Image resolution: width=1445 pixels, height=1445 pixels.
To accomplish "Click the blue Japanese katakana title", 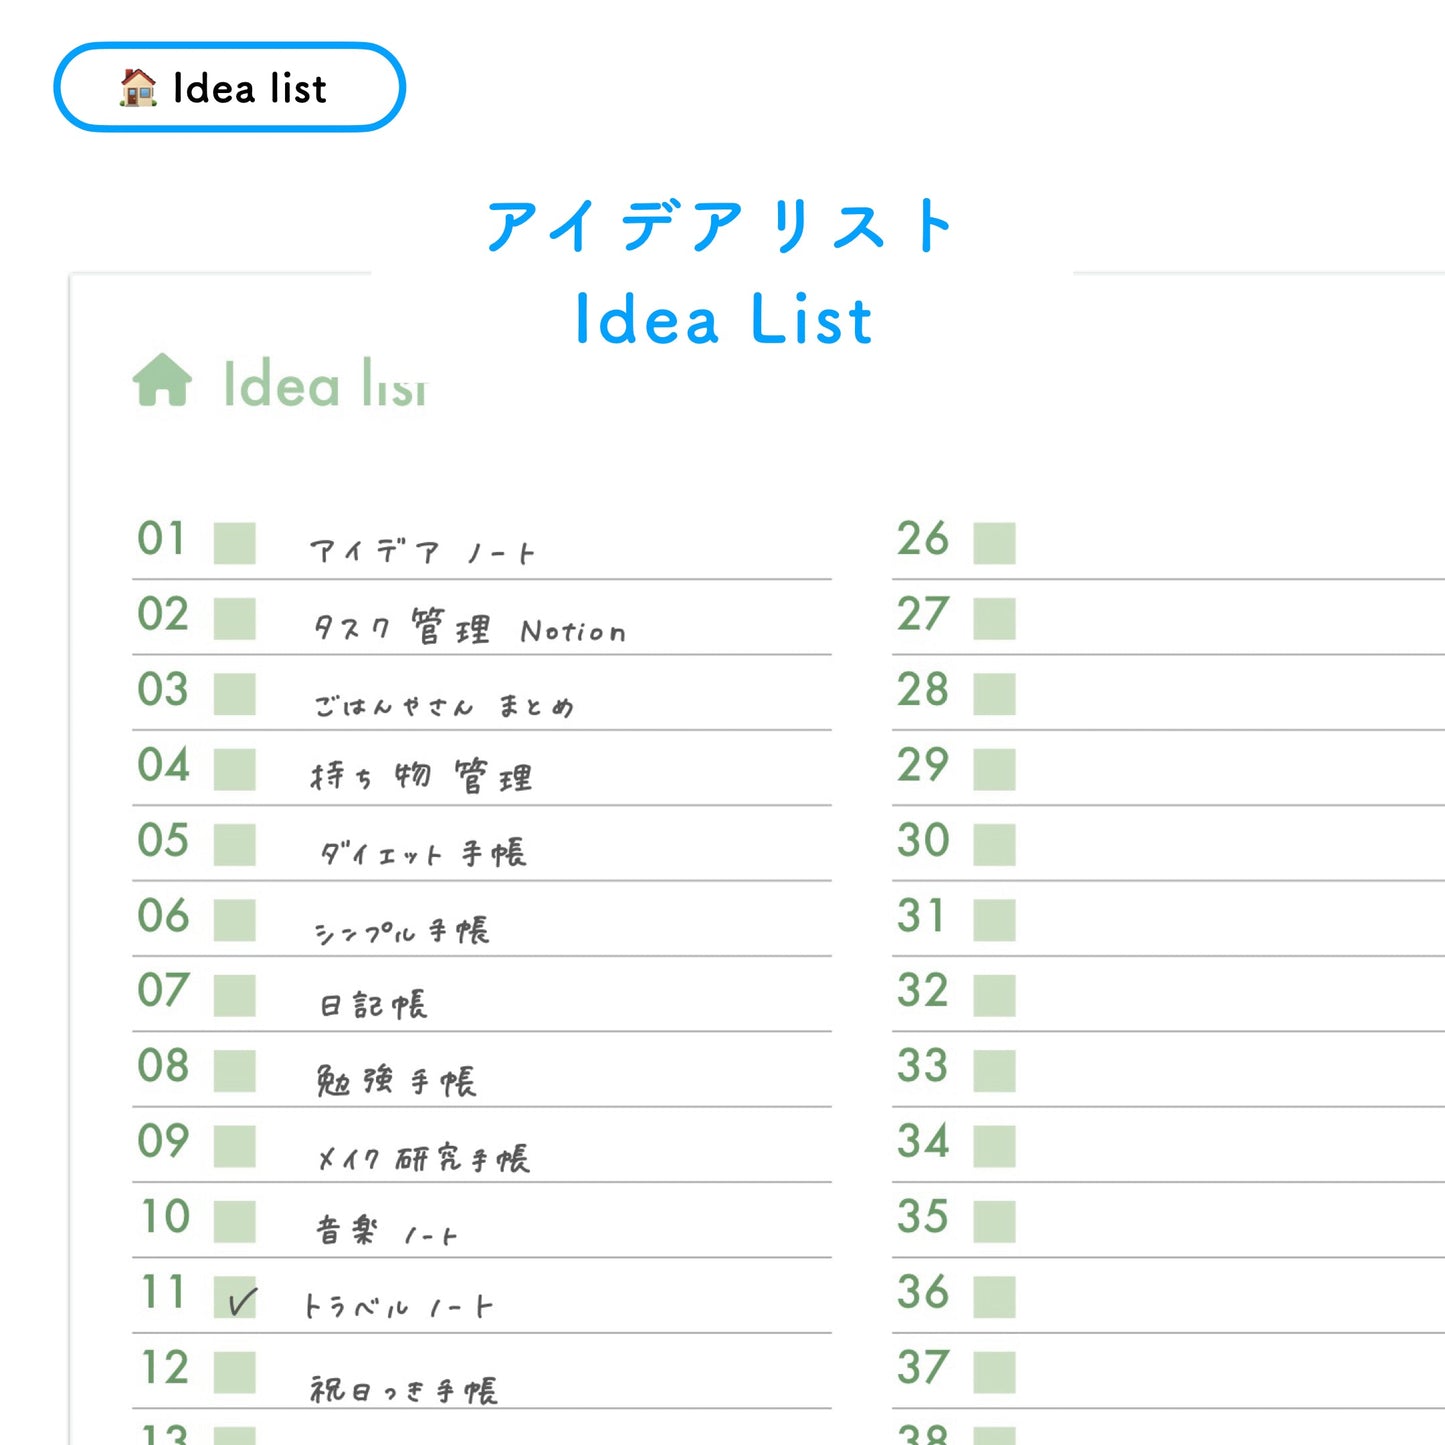I will [x=720, y=226].
